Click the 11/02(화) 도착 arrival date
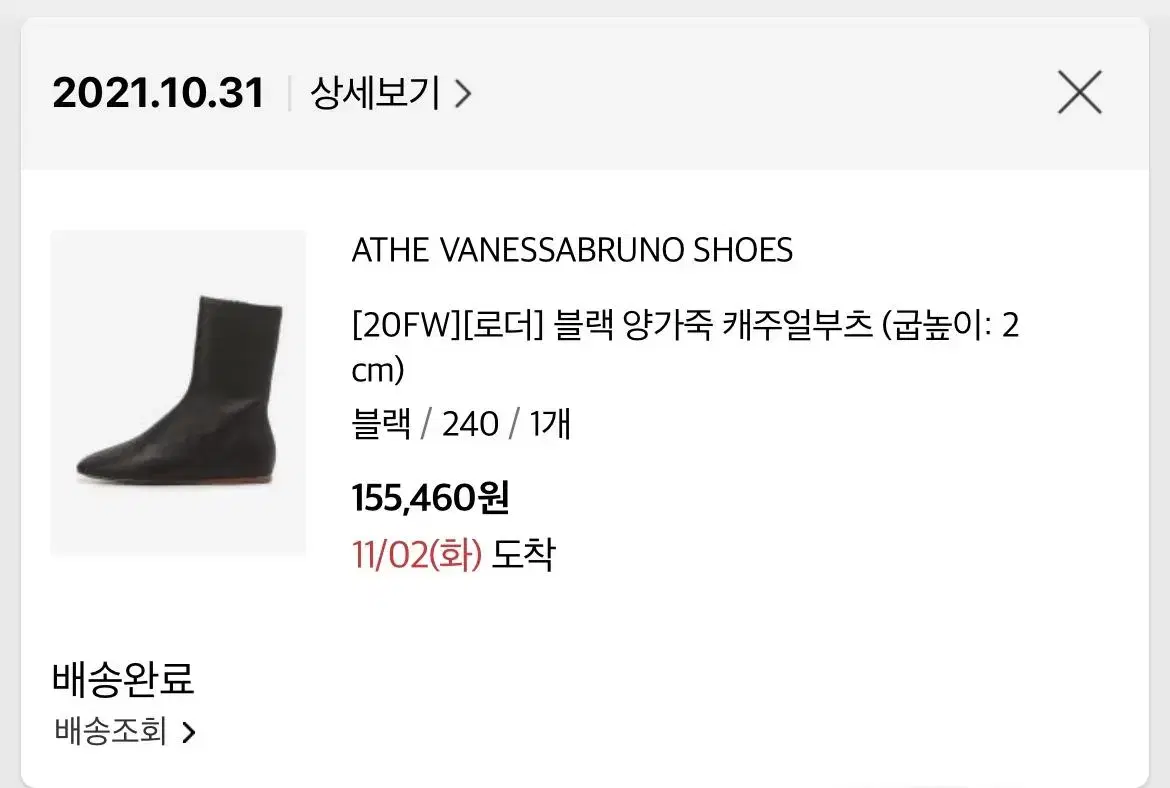Image resolution: width=1170 pixels, height=788 pixels. [x=454, y=554]
